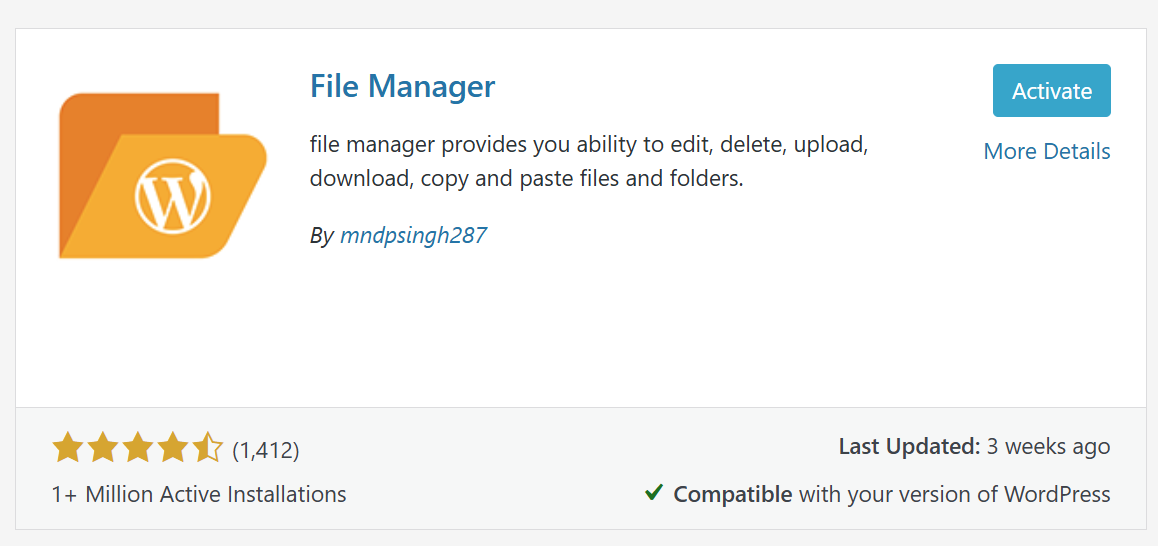
Task: Click the 1+ Million Active Installations text
Action: click(199, 494)
